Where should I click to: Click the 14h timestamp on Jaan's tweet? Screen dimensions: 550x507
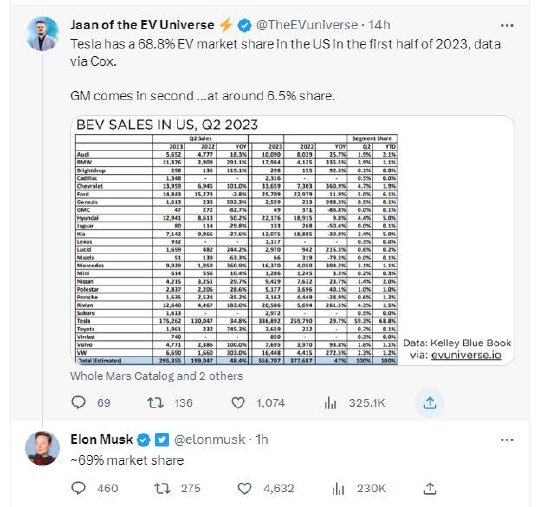click(379, 25)
